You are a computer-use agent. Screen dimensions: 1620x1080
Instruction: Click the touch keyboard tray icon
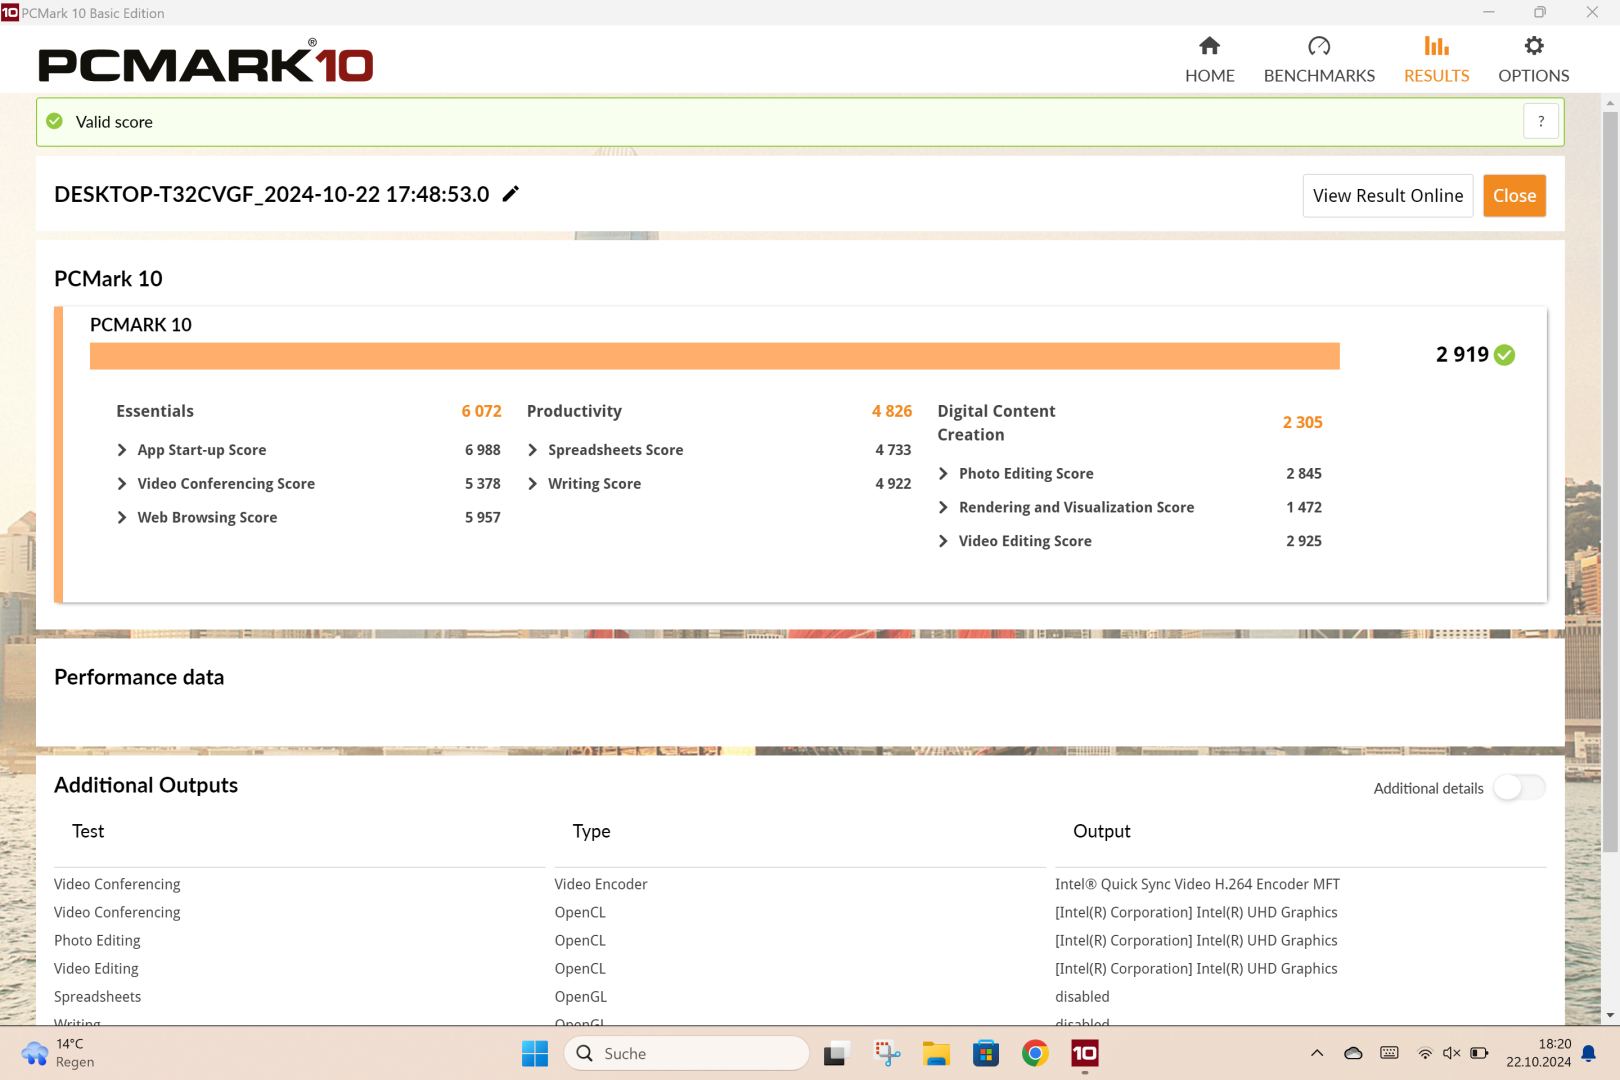(1389, 1053)
